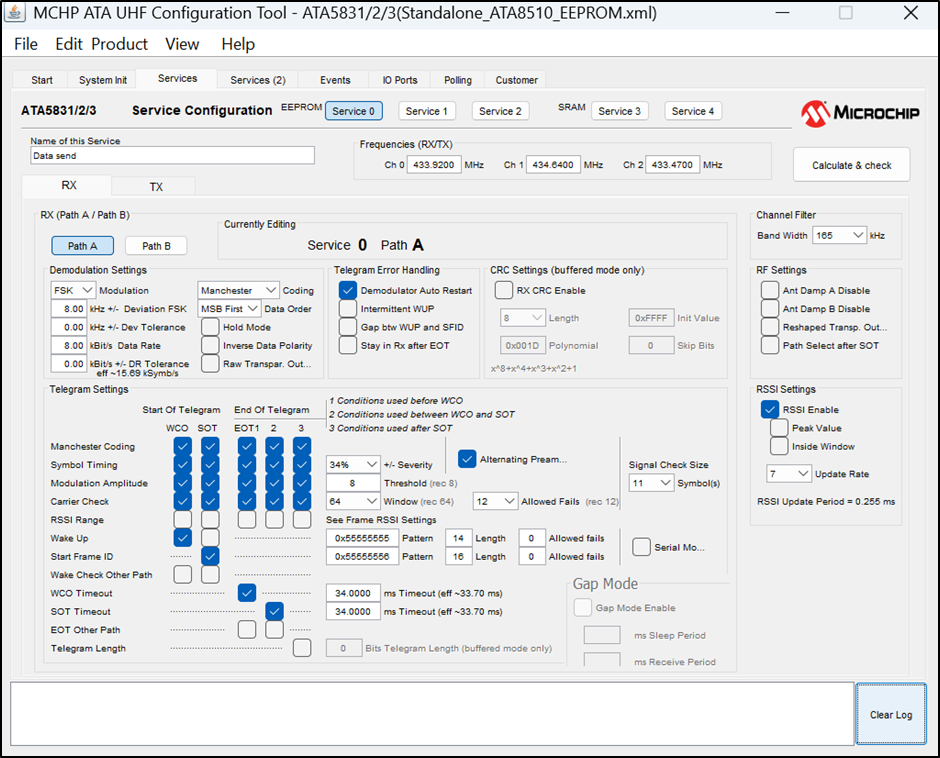Select SRAM Service 3 button
The image size is (940, 758).
[x=620, y=111]
